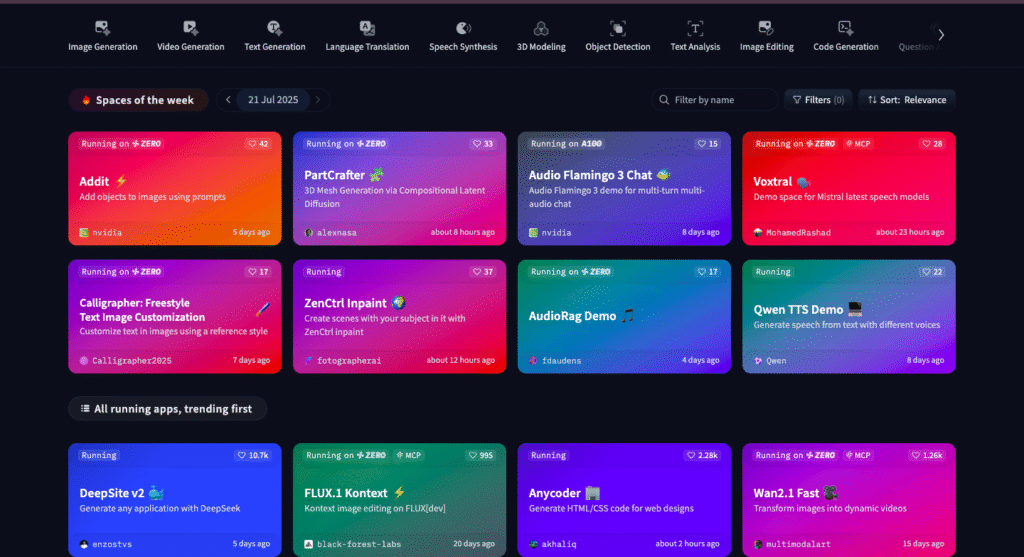Image resolution: width=1024 pixels, height=557 pixels.
Task: Like the DeepSite v2 heart icon
Action: (x=242, y=455)
